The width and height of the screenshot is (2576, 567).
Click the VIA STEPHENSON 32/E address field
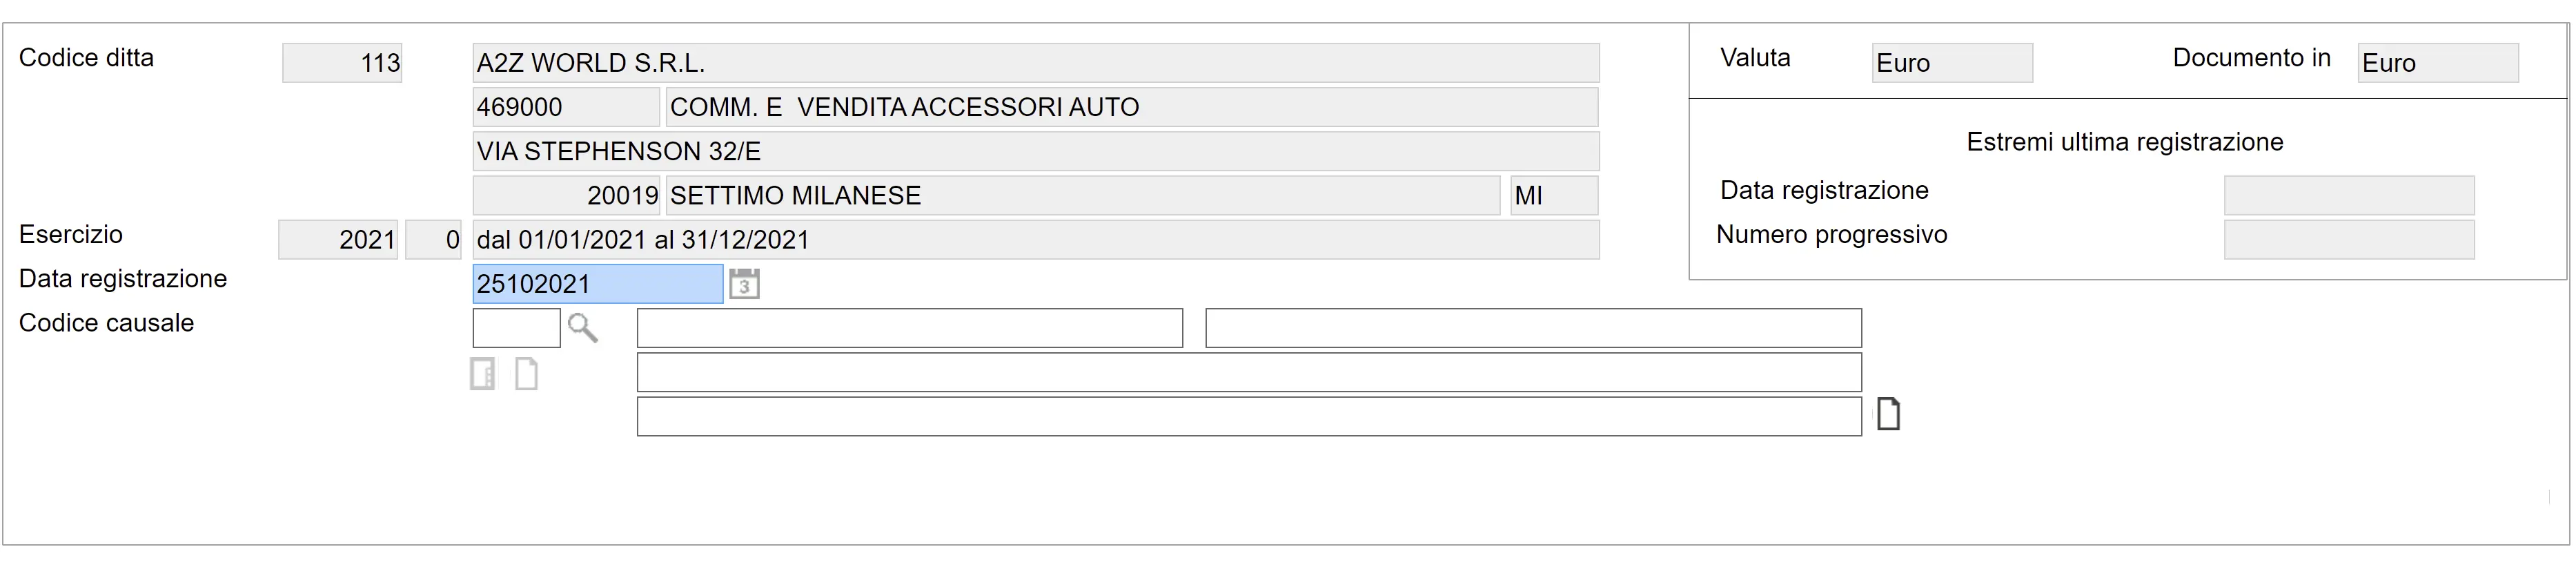point(1035,151)
